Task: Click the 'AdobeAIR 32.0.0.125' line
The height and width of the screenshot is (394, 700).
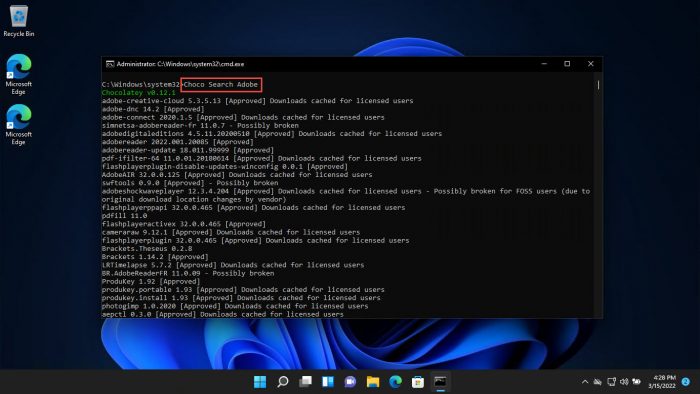Action: click(237, 175)
